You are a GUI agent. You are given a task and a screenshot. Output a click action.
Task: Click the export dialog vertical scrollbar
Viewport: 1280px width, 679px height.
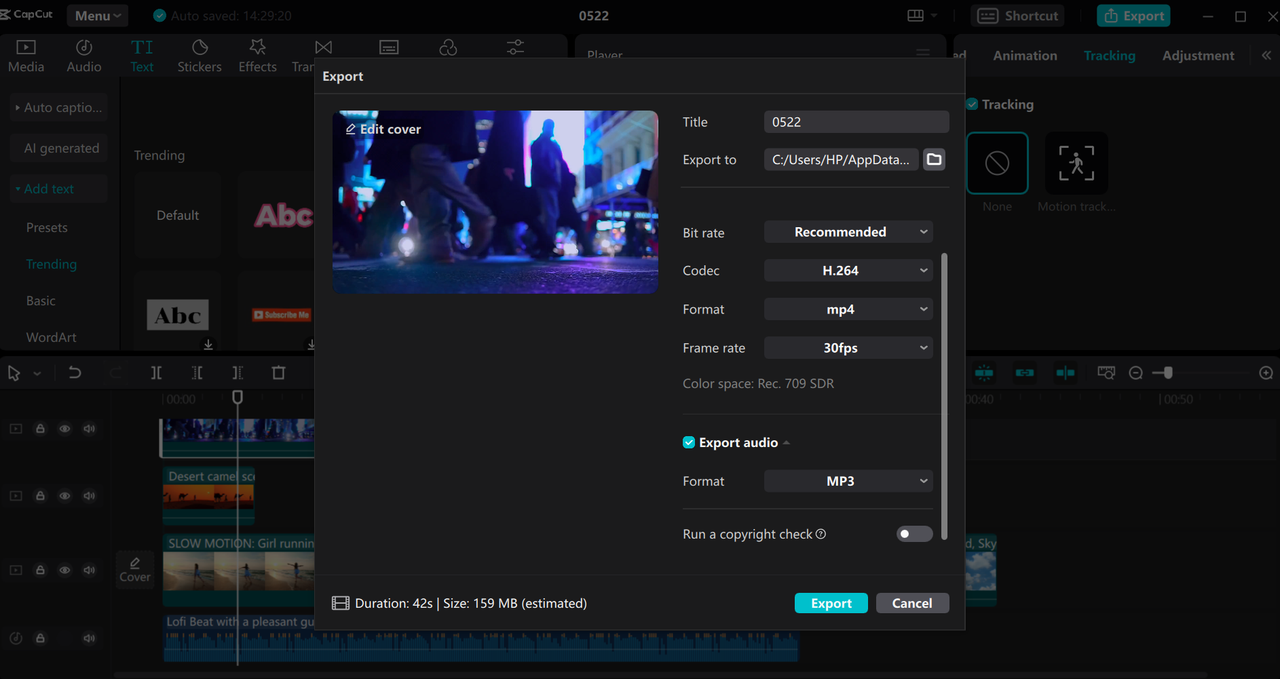tap(945, 396)
